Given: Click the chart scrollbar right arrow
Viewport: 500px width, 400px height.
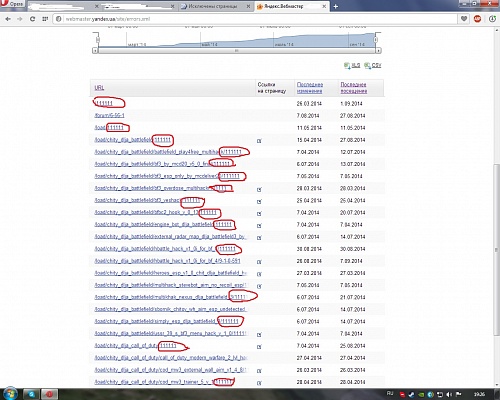Looking at the screenshot, I should tap(379, 51).
